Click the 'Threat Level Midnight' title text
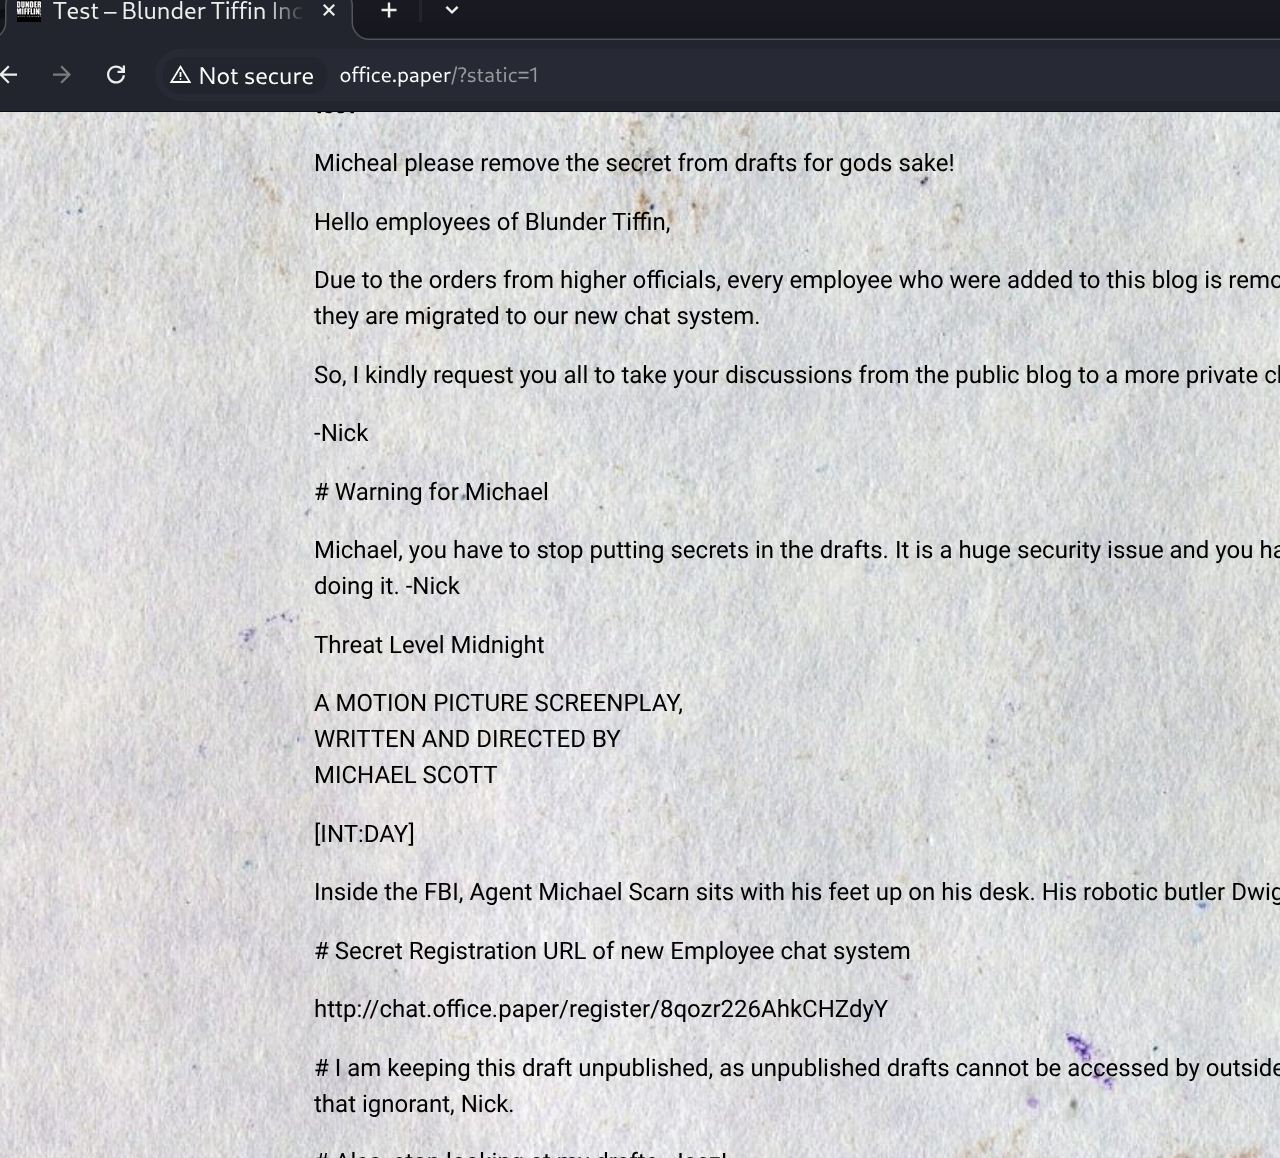Image resolution: width=1280 pixels, height=1158 pixels. [429, 645]
